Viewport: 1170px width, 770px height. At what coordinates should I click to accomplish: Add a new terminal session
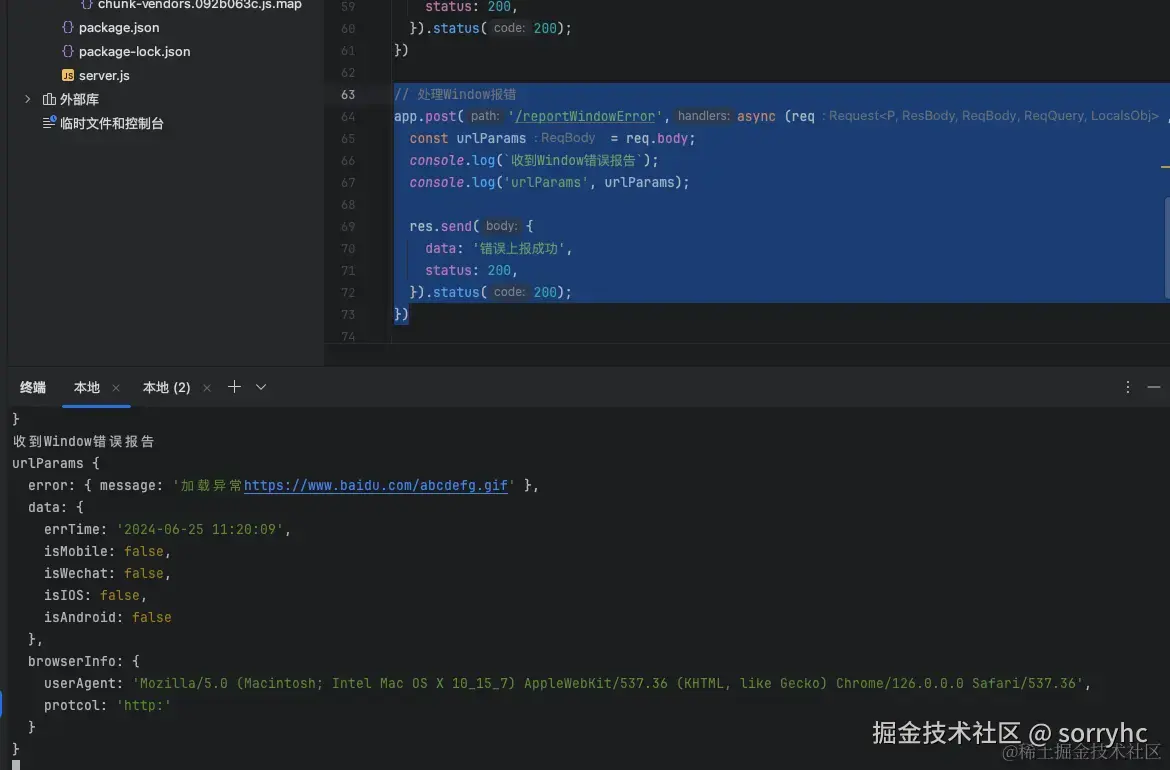(234, 386)
